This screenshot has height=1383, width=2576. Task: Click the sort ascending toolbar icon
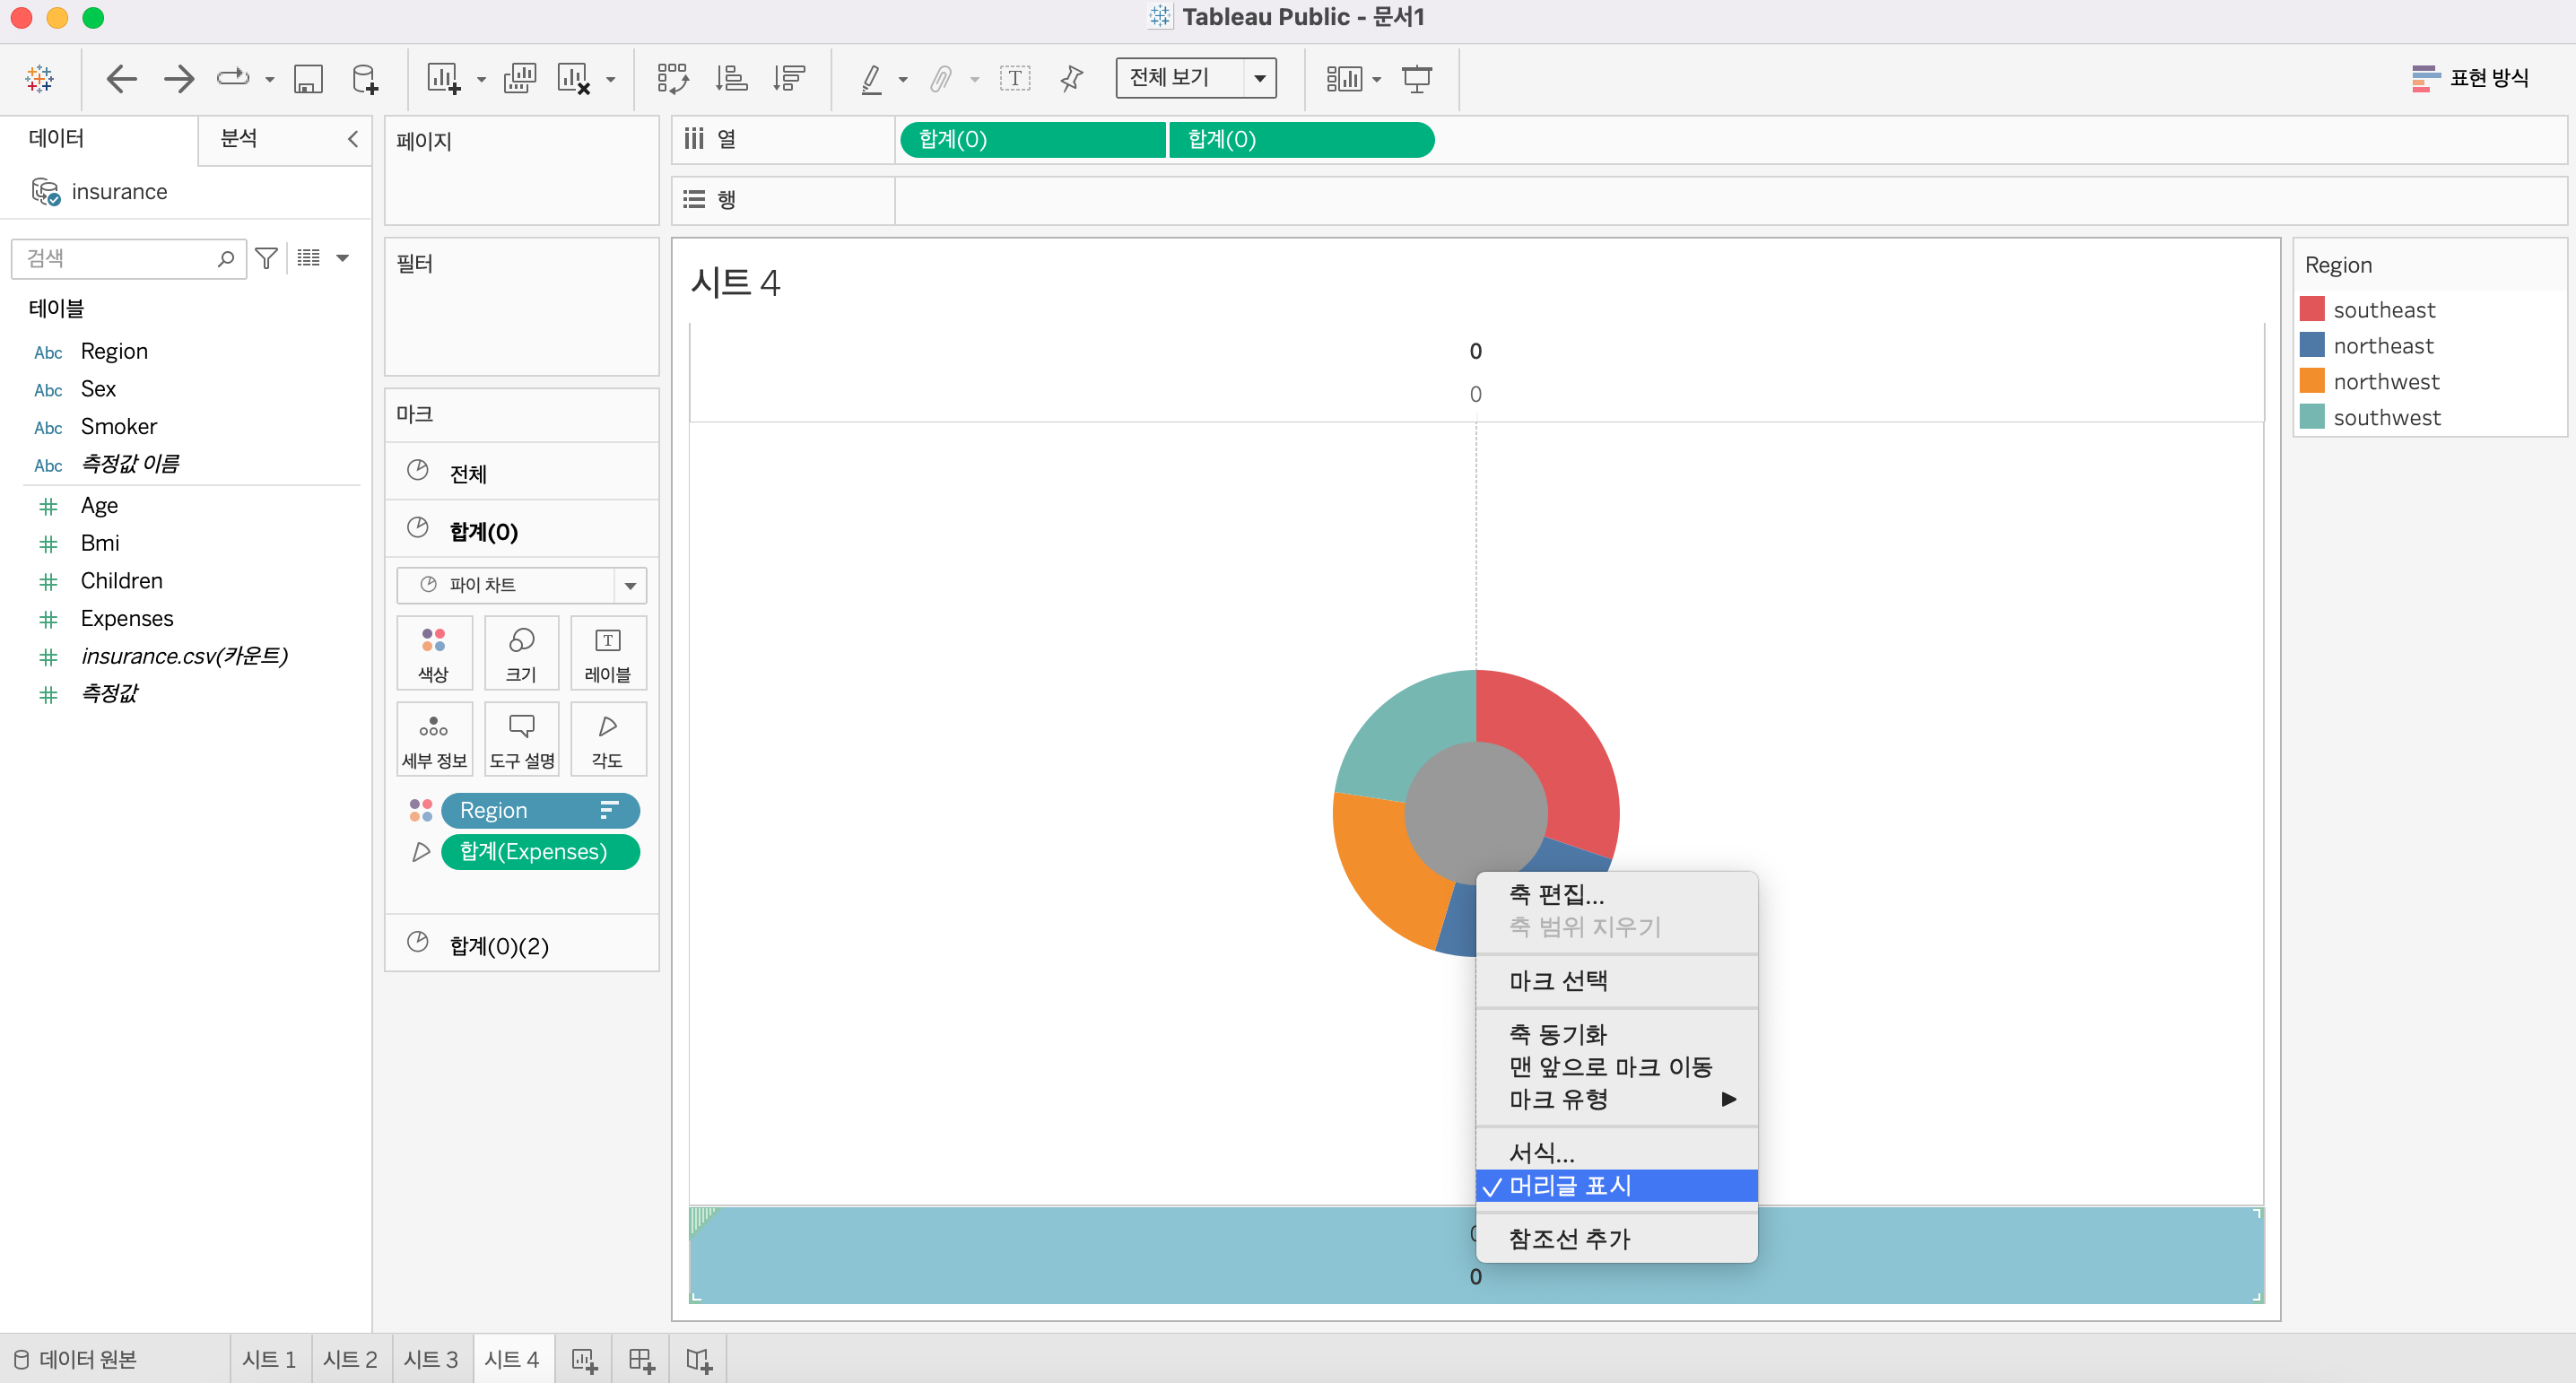click(731, 78)
